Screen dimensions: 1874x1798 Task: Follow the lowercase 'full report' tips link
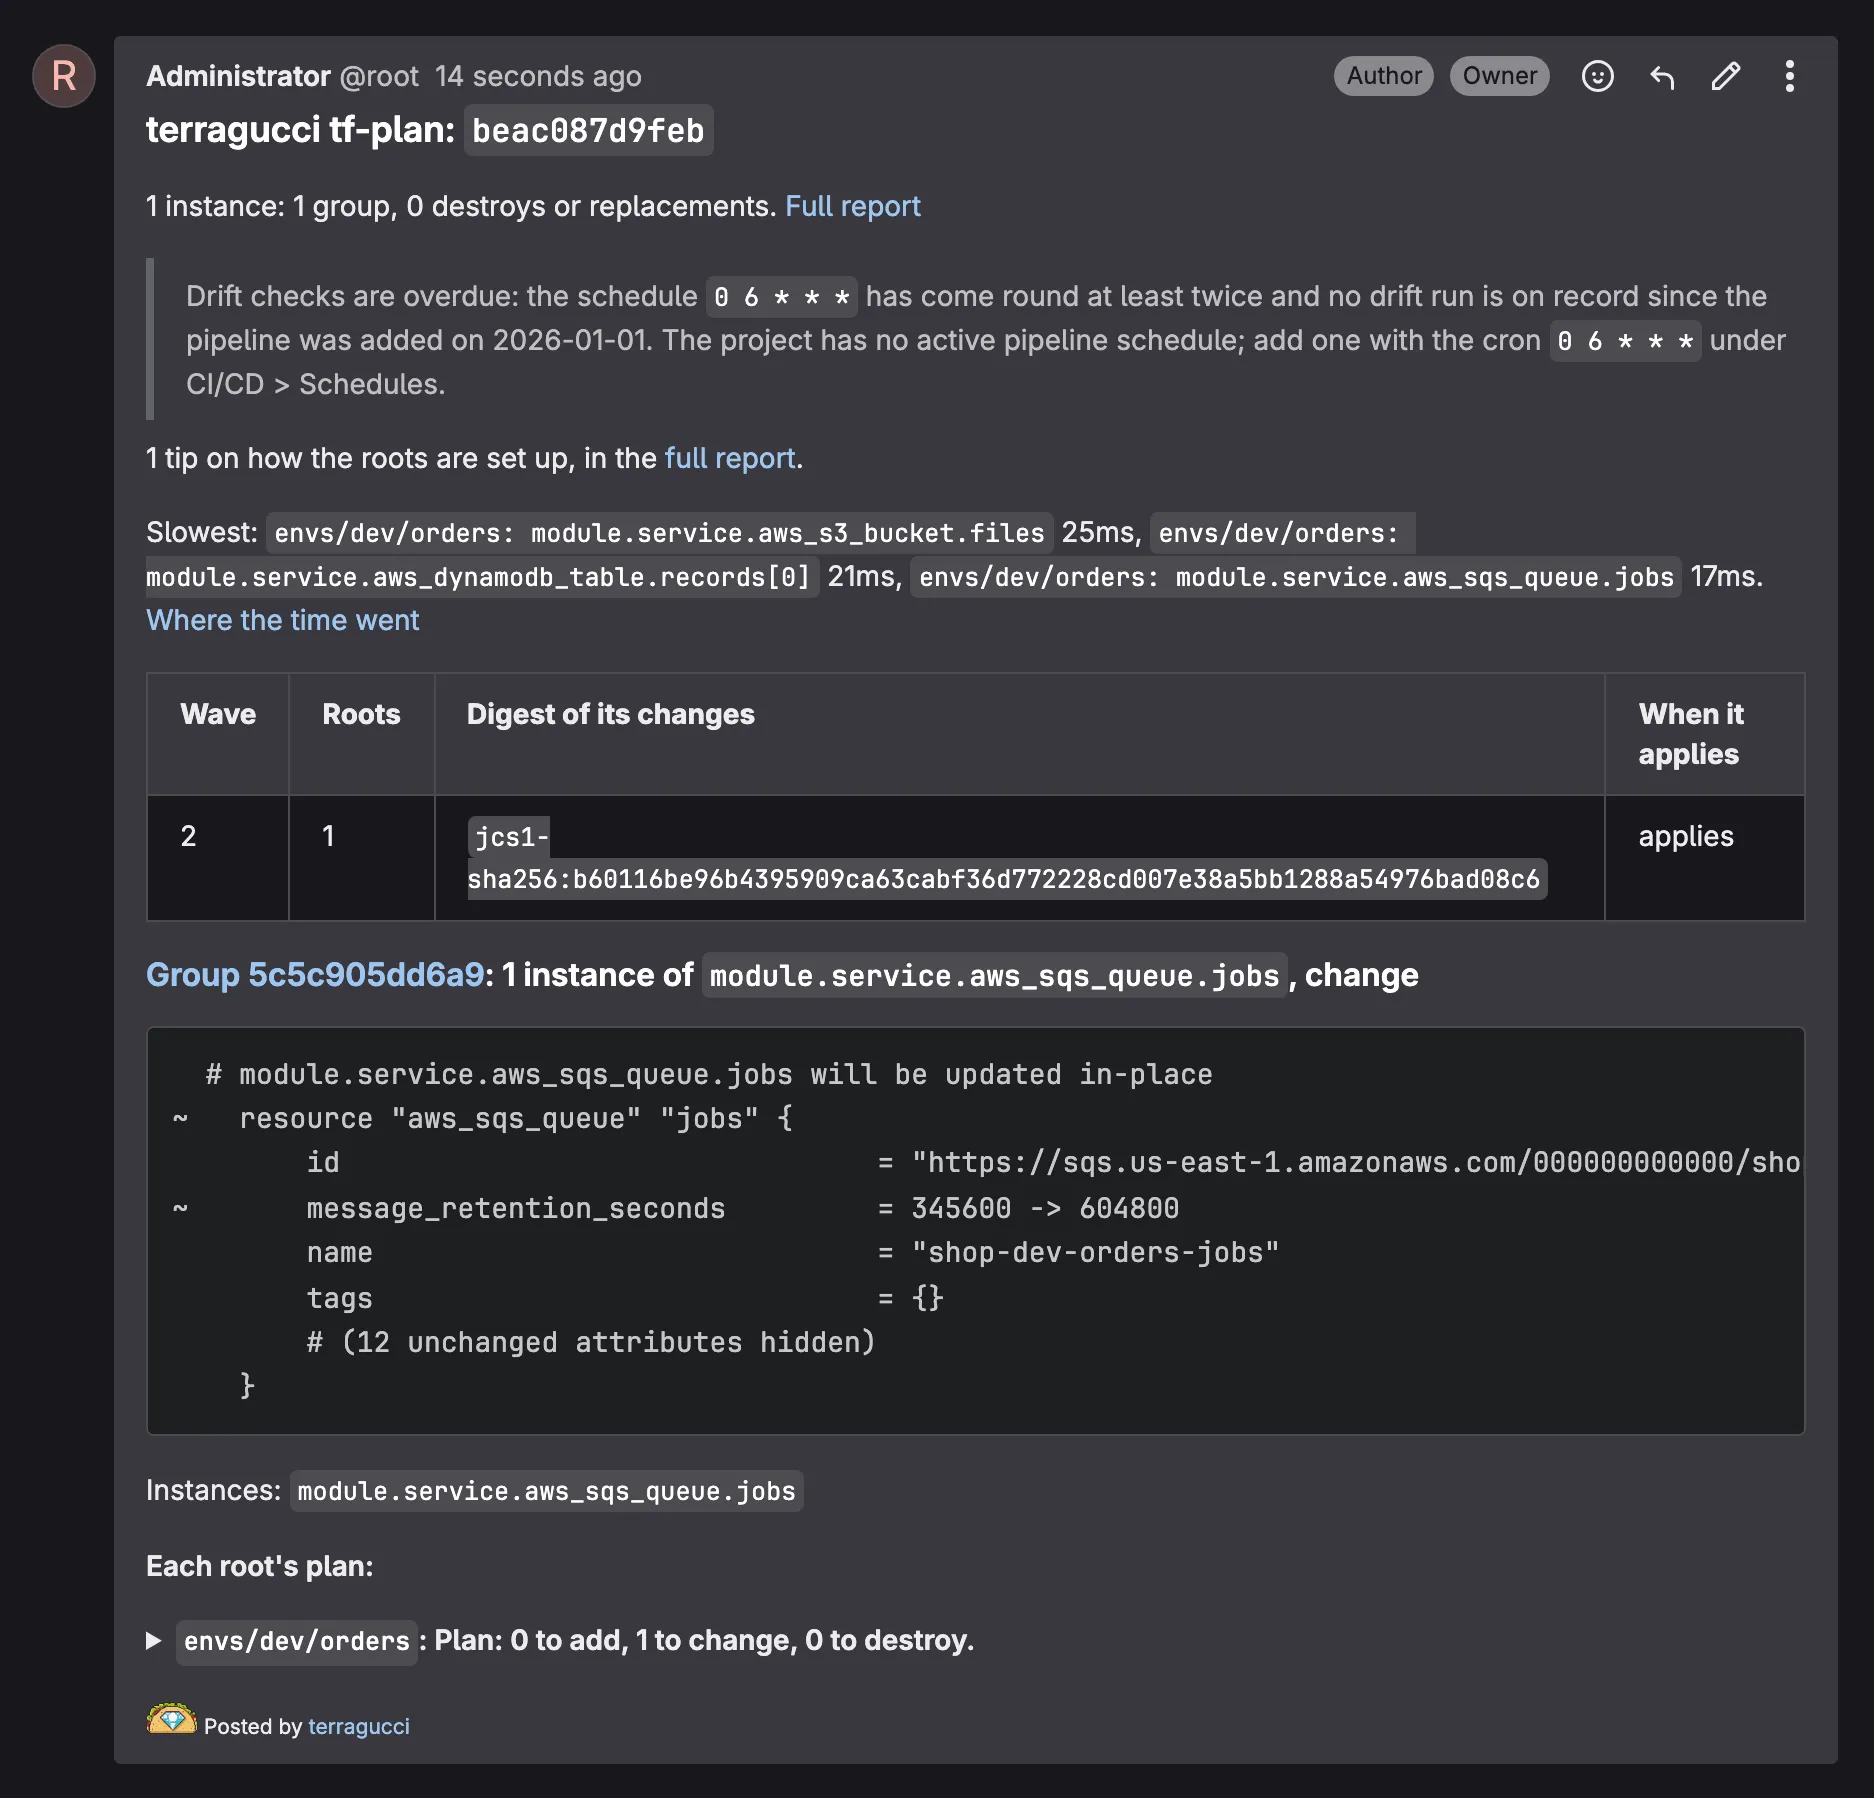pyautogui.click(x=730, y=458)
